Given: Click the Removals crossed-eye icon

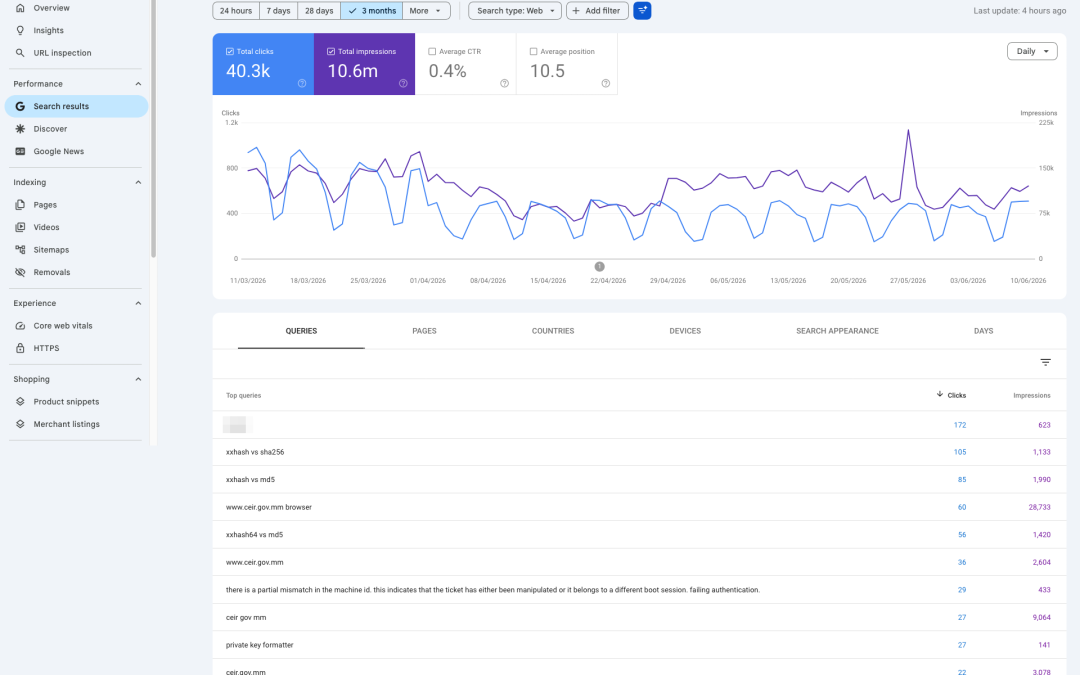Looking at the screenshot, I should pos(20,272).
